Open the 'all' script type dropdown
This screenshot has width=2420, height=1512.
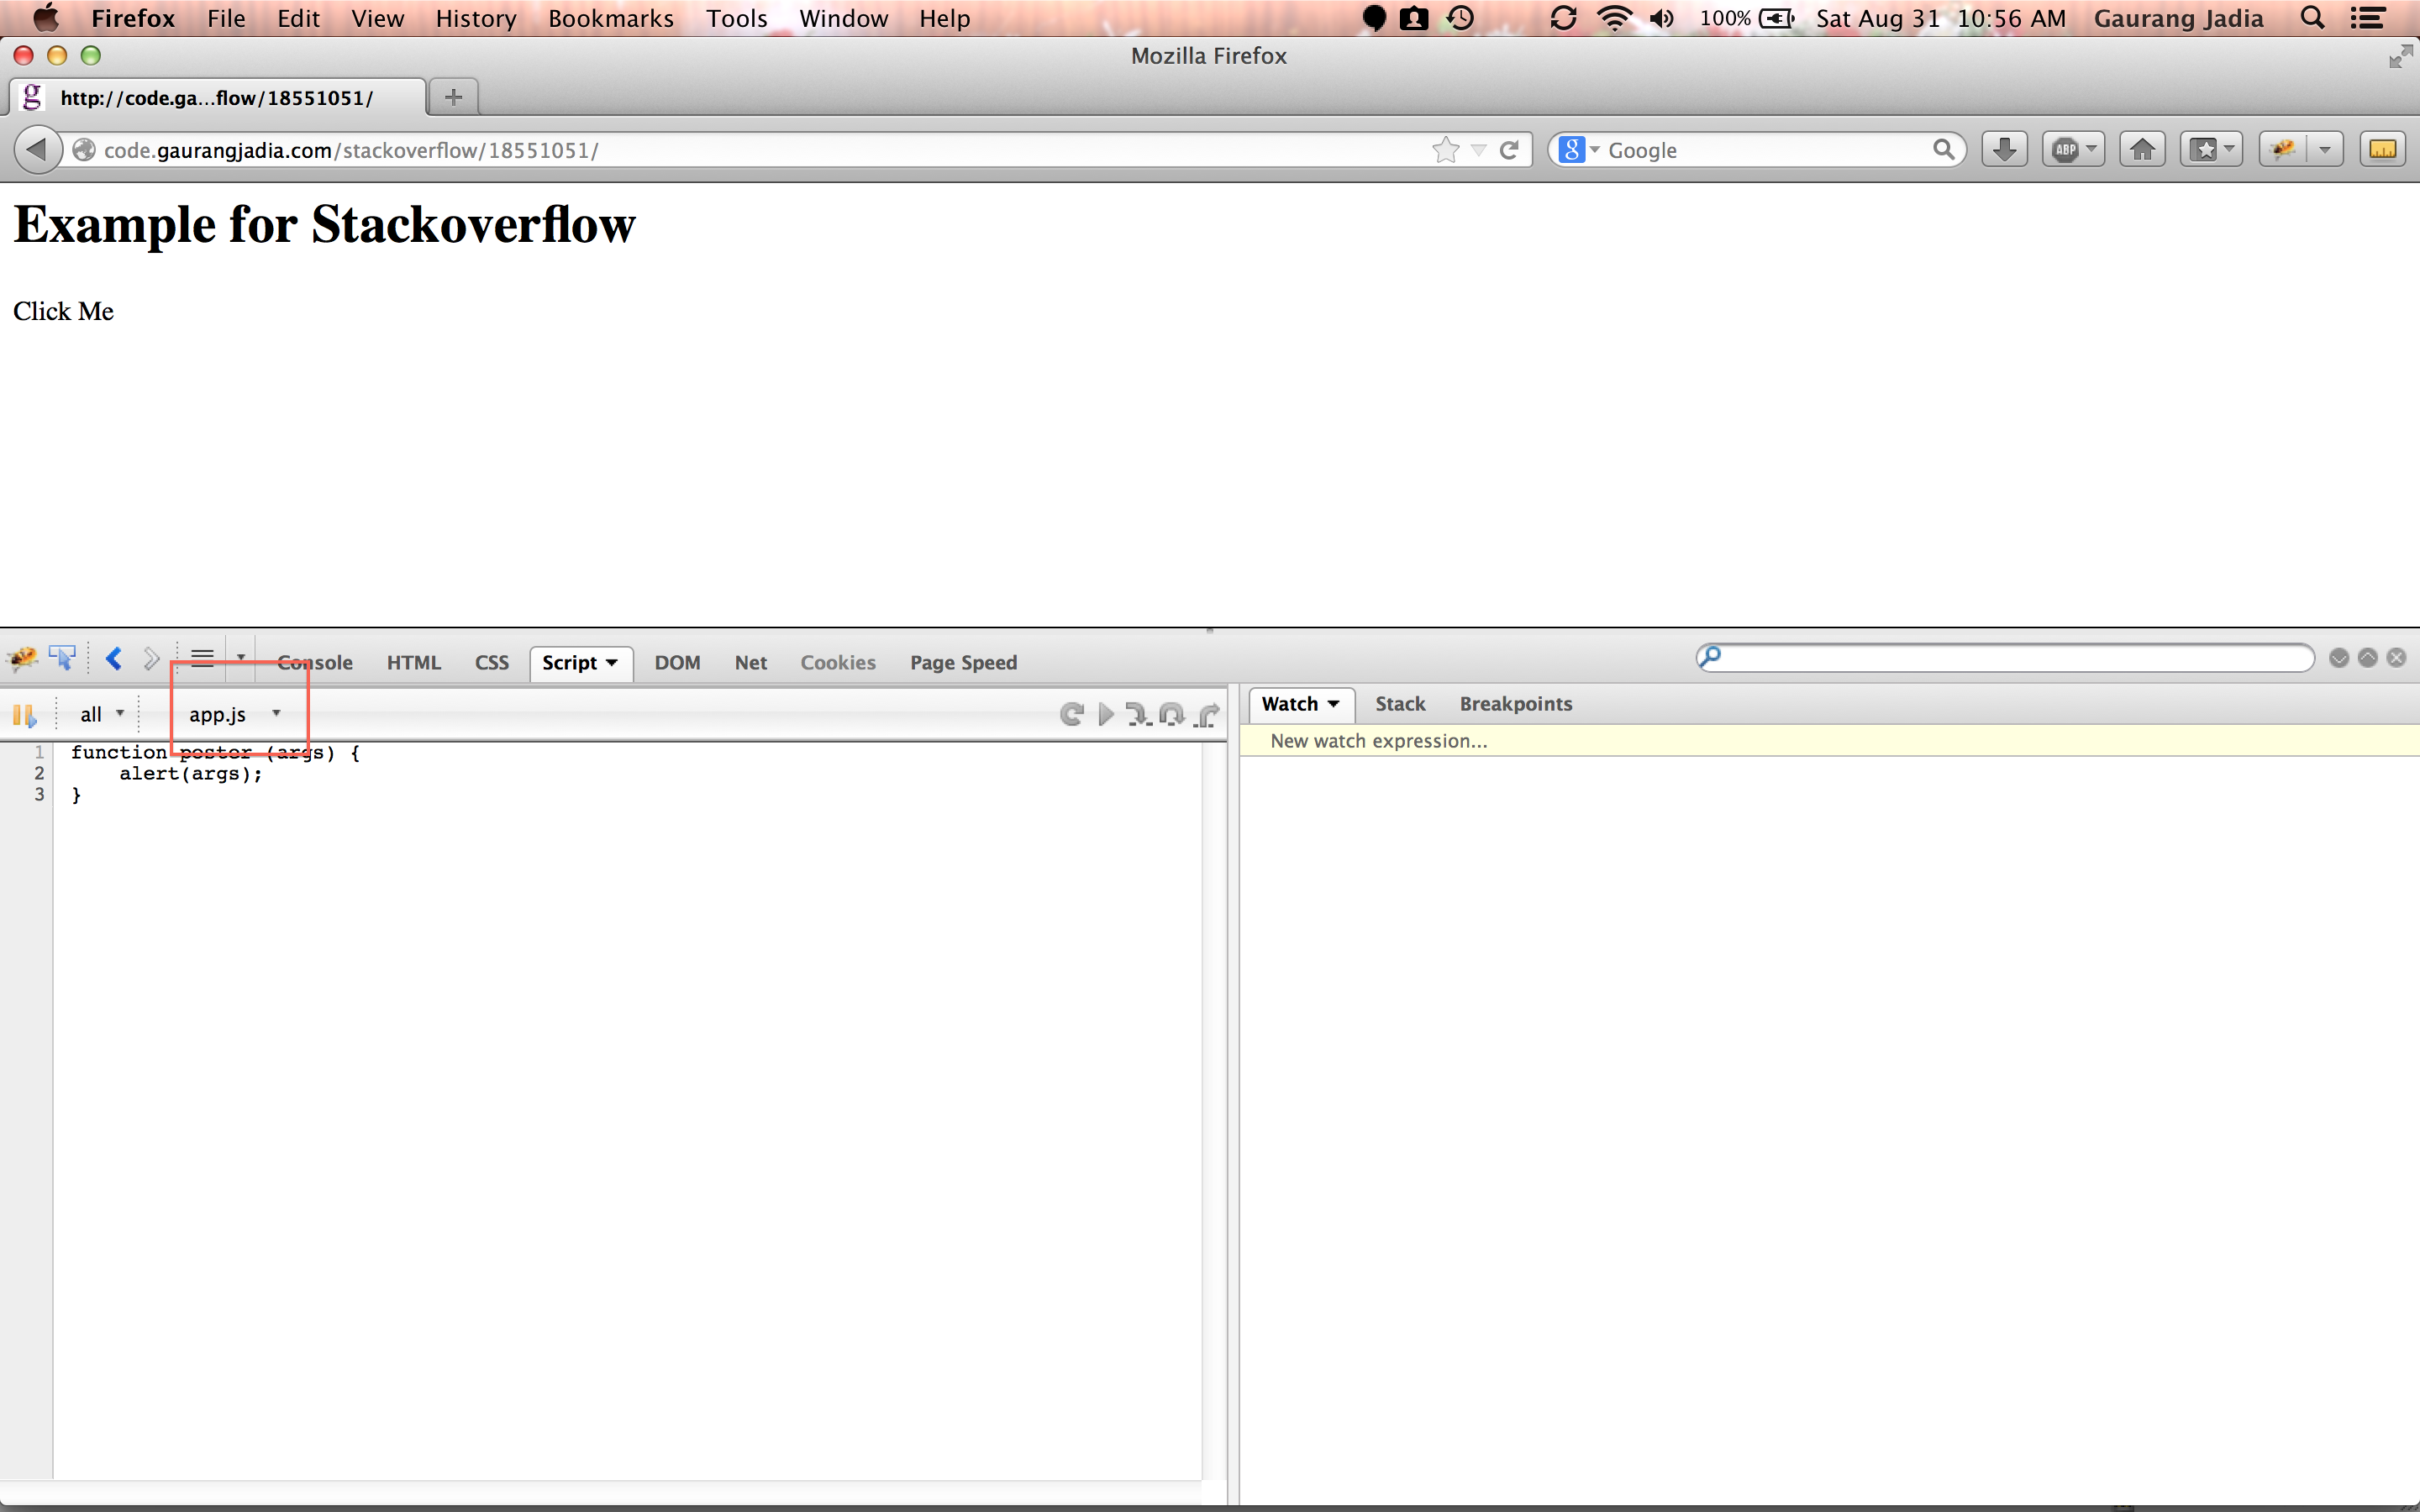tap(102, 714)
